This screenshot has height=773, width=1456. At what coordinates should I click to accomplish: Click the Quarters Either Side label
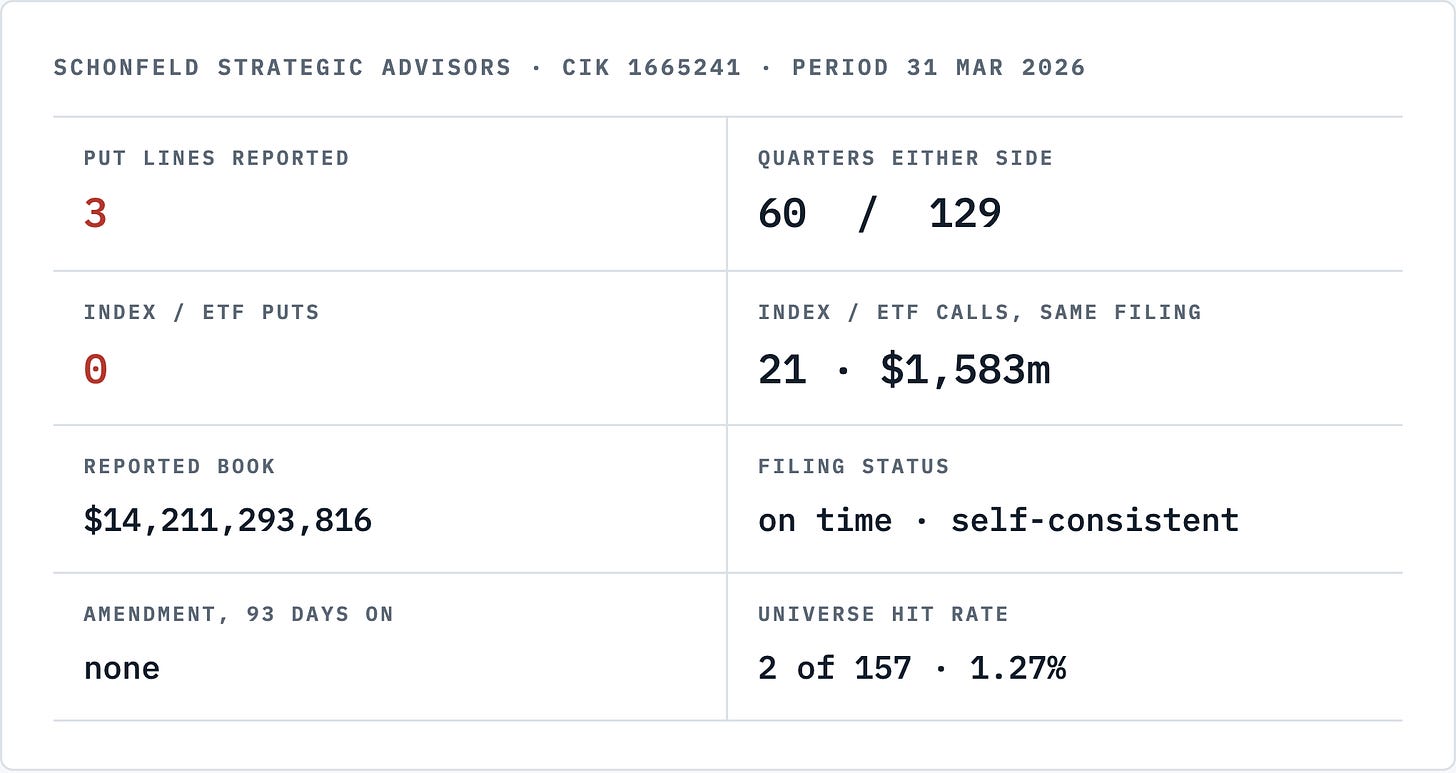[x=905, y=158]
